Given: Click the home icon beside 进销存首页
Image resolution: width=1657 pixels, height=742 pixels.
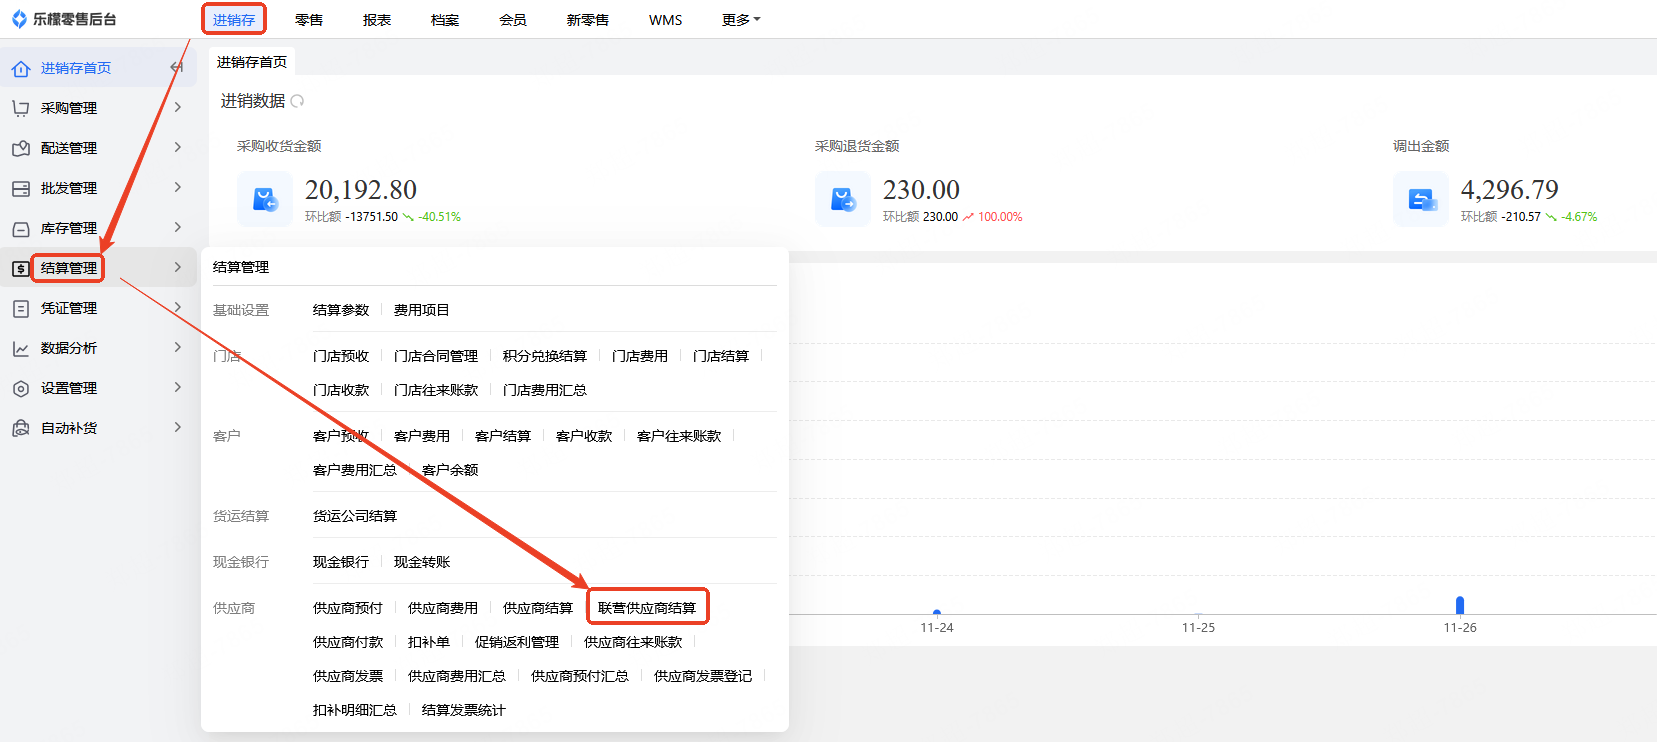Looking at the screenshot, I should pyautogui.click(x=21, y=69).
